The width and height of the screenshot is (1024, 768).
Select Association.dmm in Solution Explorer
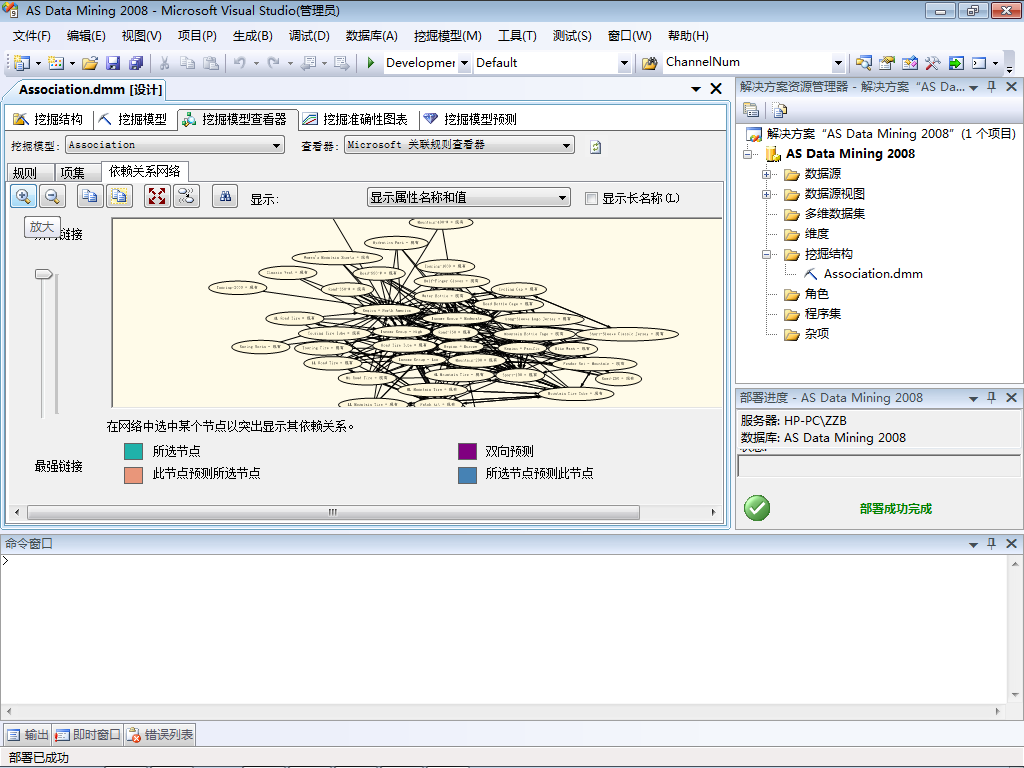pos(872,274)
